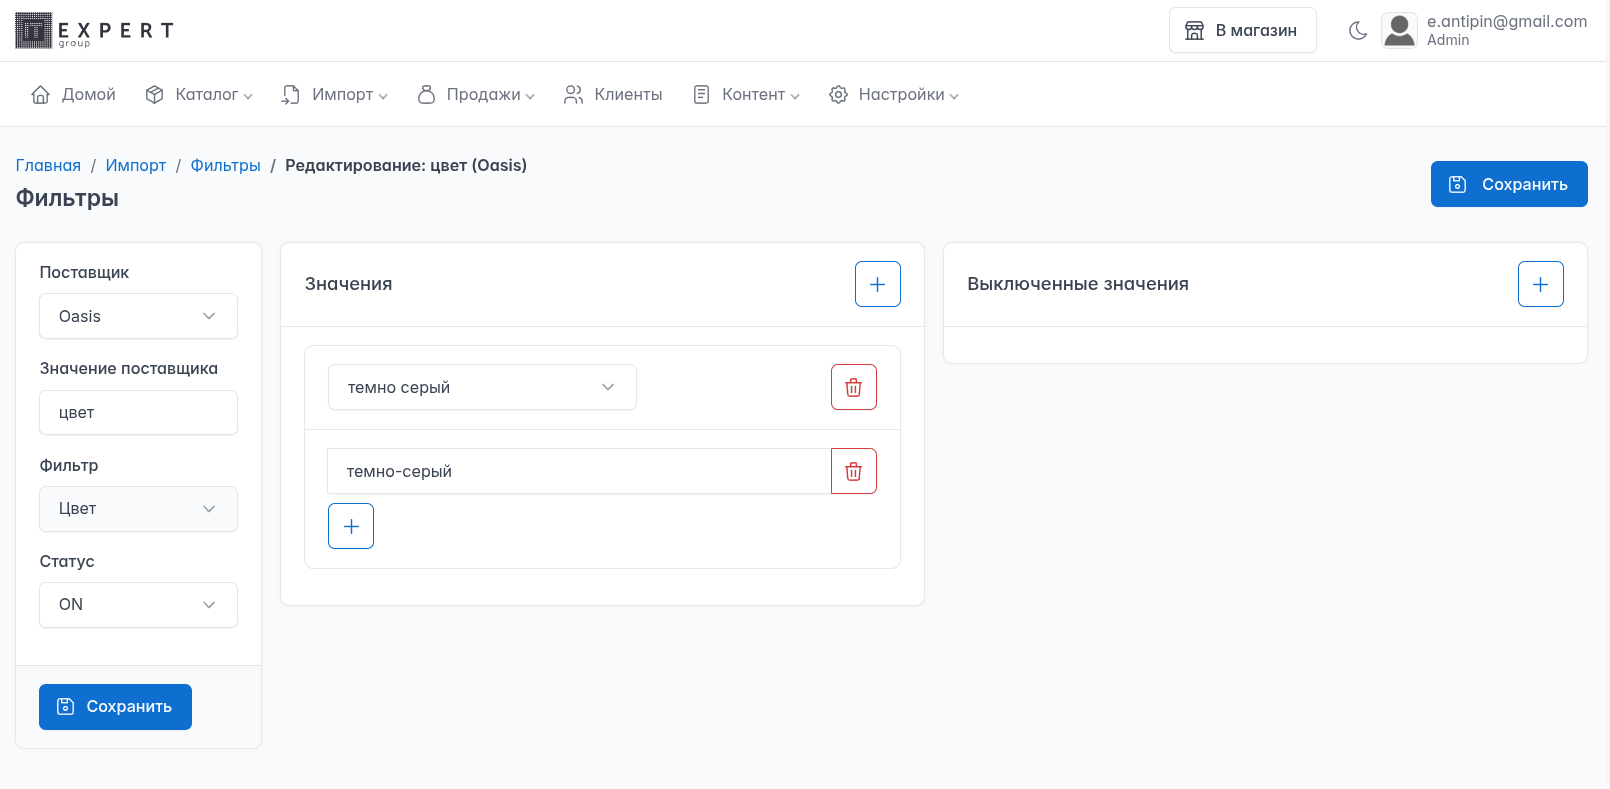1610x789 pixels.
Task: Click plus button below темно-серый field
Action: (351, 526)
